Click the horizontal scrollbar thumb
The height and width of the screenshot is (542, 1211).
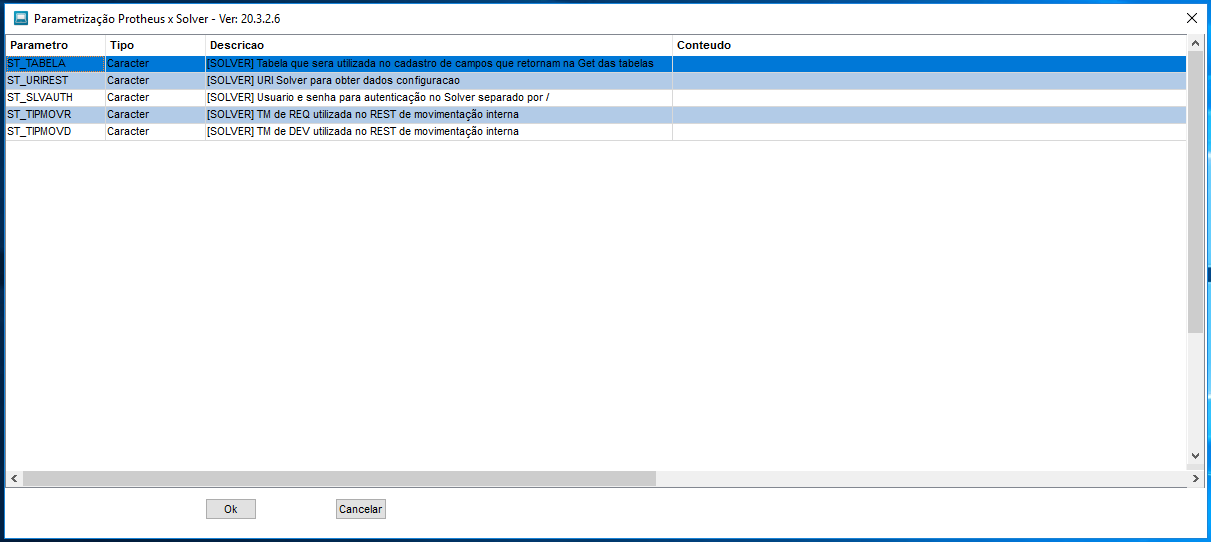click(x=339, y=479)
